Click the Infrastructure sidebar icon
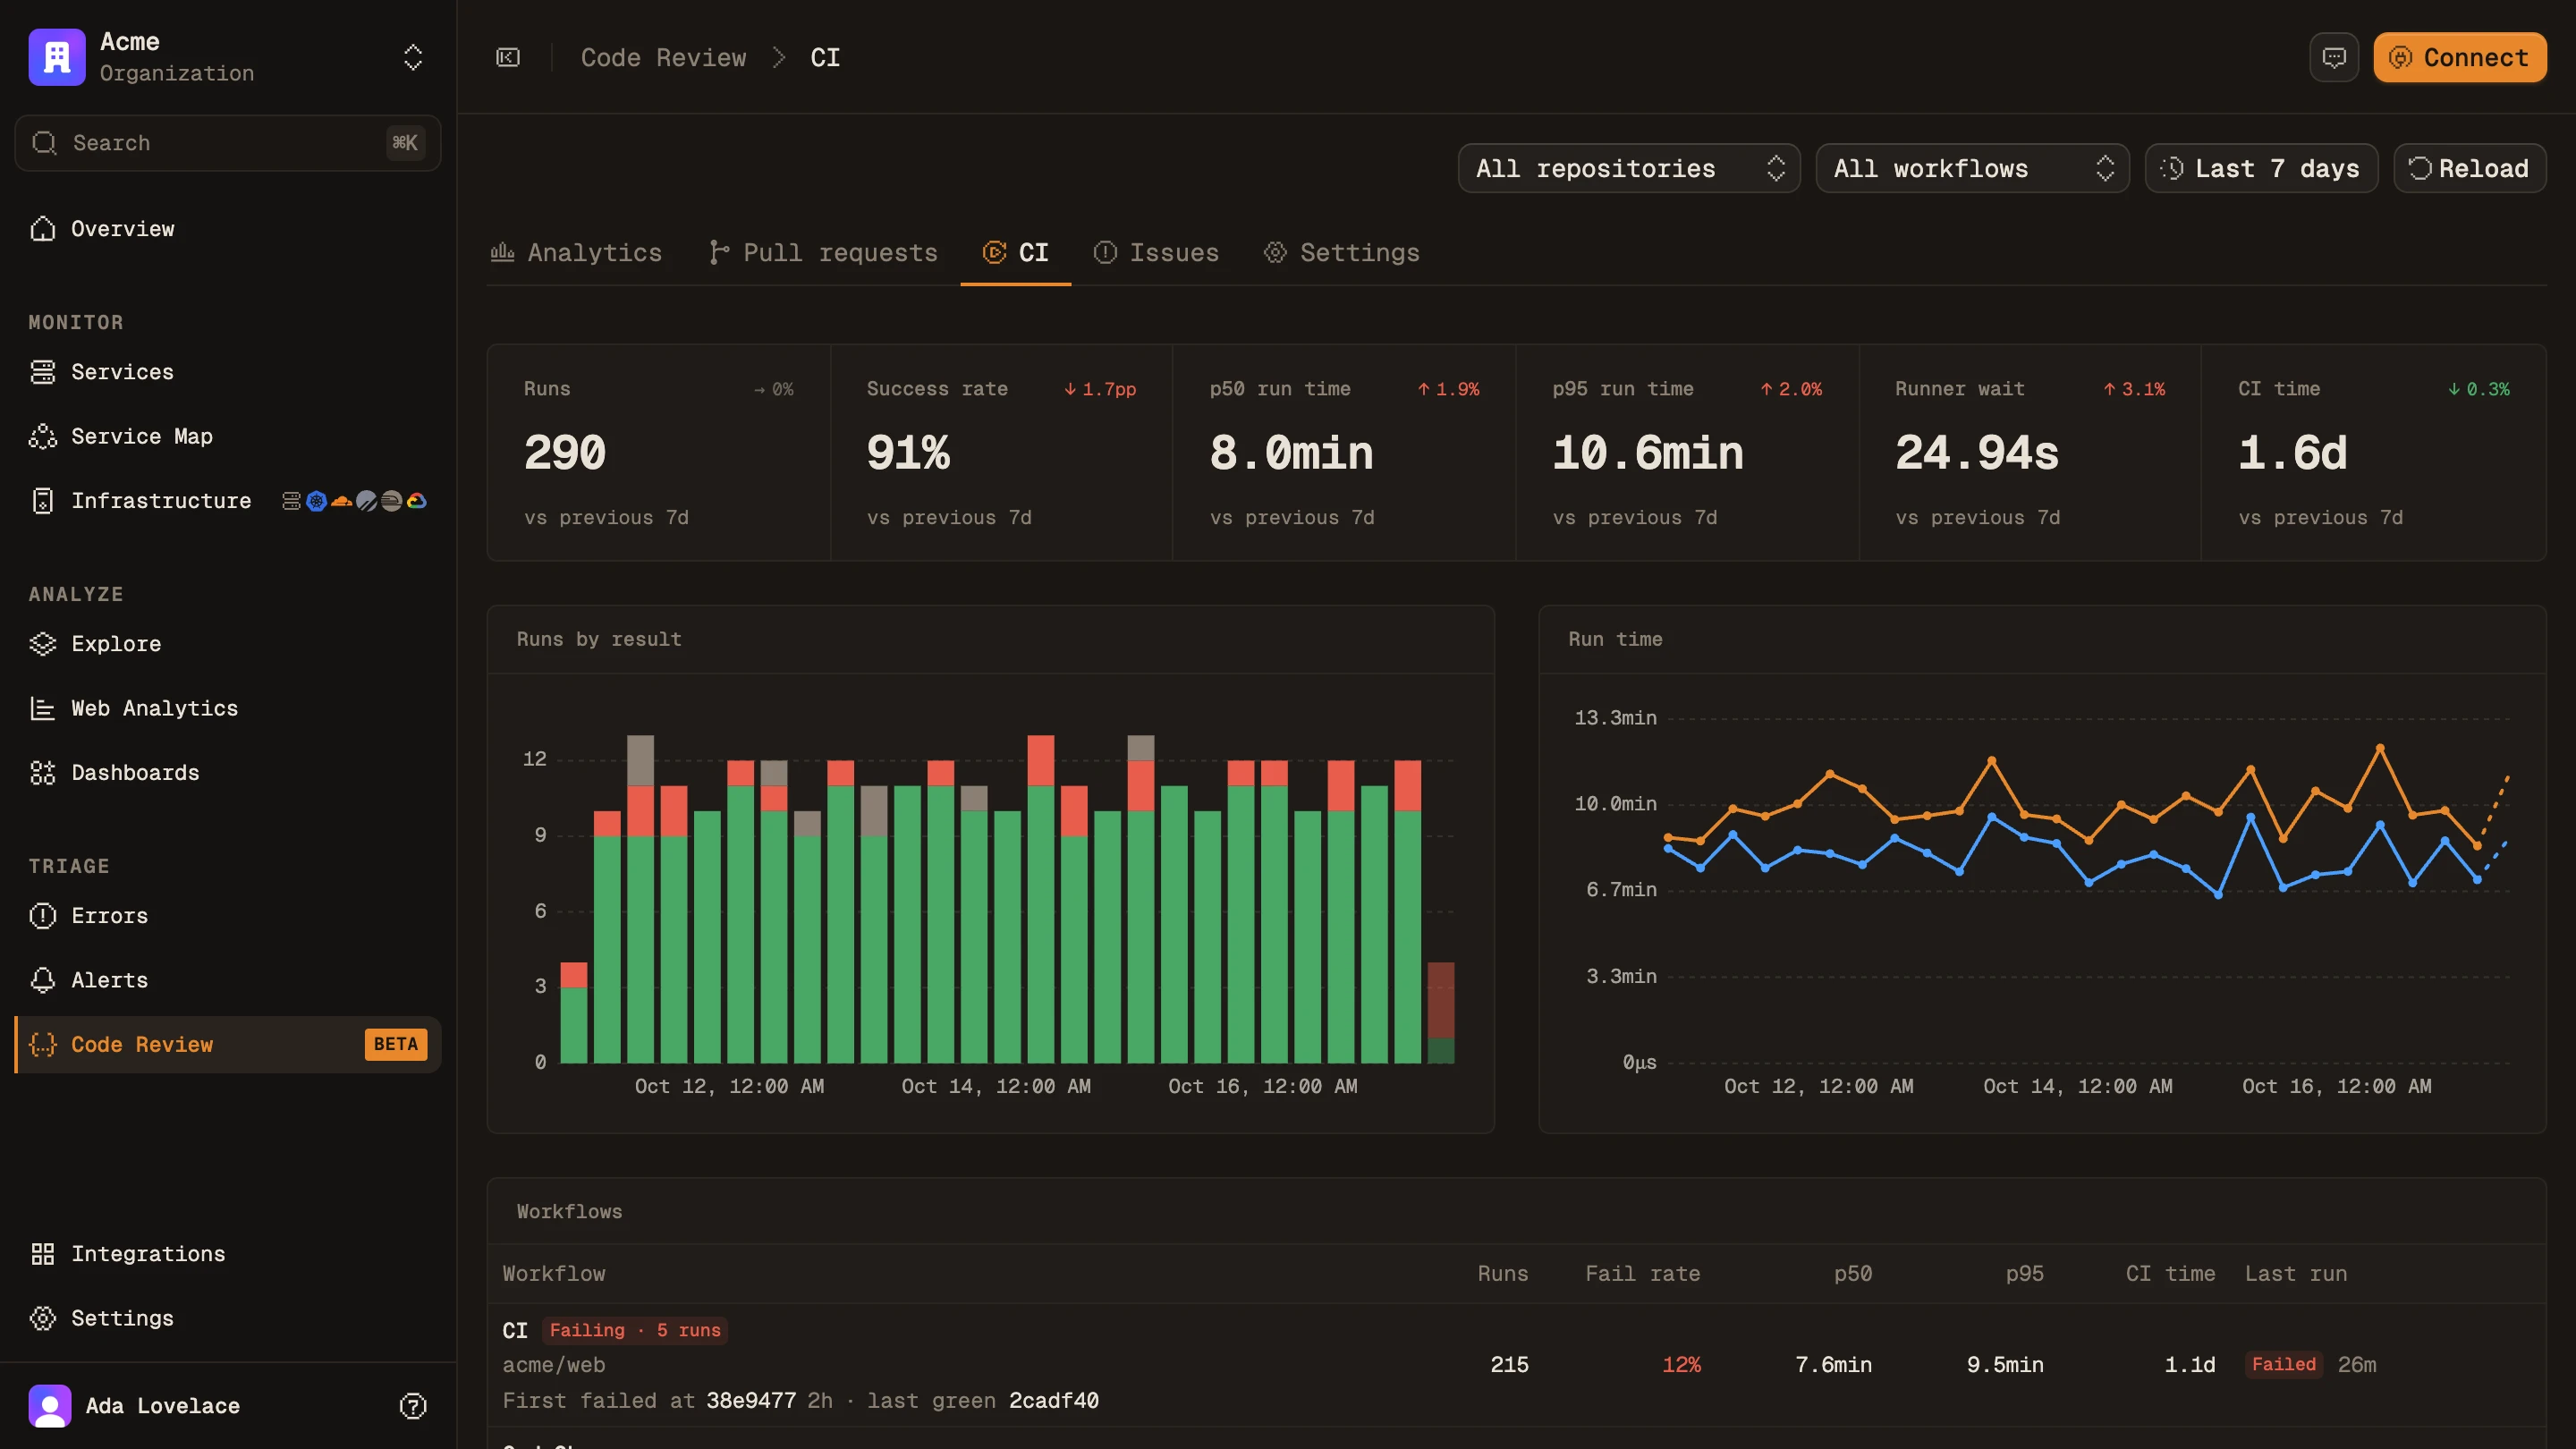Viewport: 2576px width, 1449px height. pos(43,501)
